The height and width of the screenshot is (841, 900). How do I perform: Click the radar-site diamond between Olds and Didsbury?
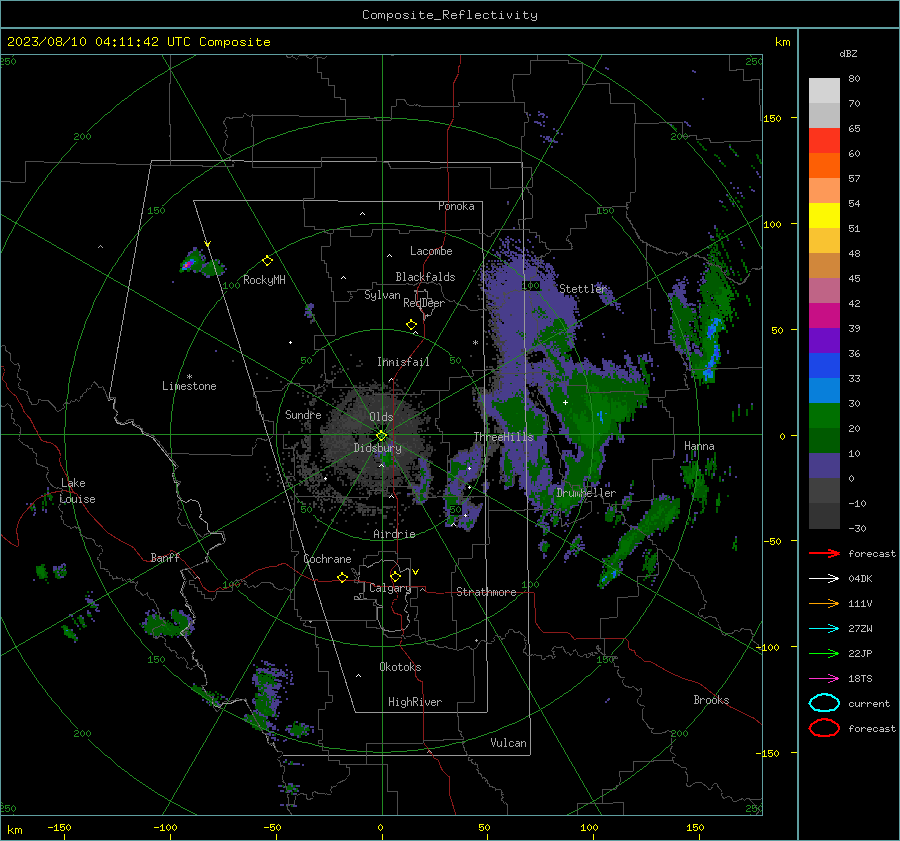coord(381,435)
